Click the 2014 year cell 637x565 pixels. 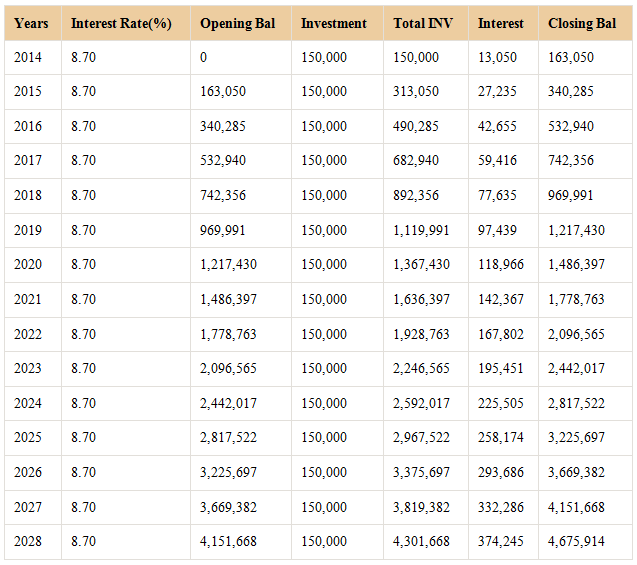[x=28, y=58]
